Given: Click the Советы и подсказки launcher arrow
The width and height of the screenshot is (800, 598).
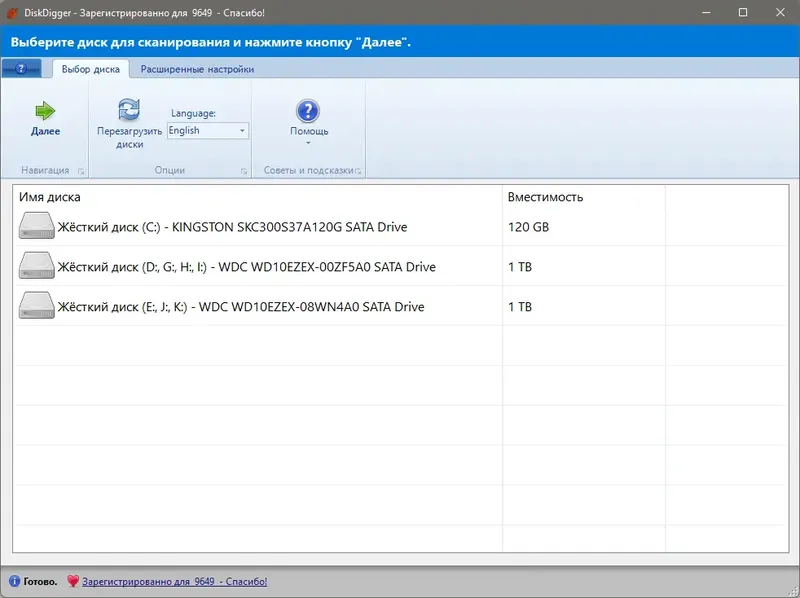Looking at the screenshot, I should pyautogui.click(x=360, y=170).
